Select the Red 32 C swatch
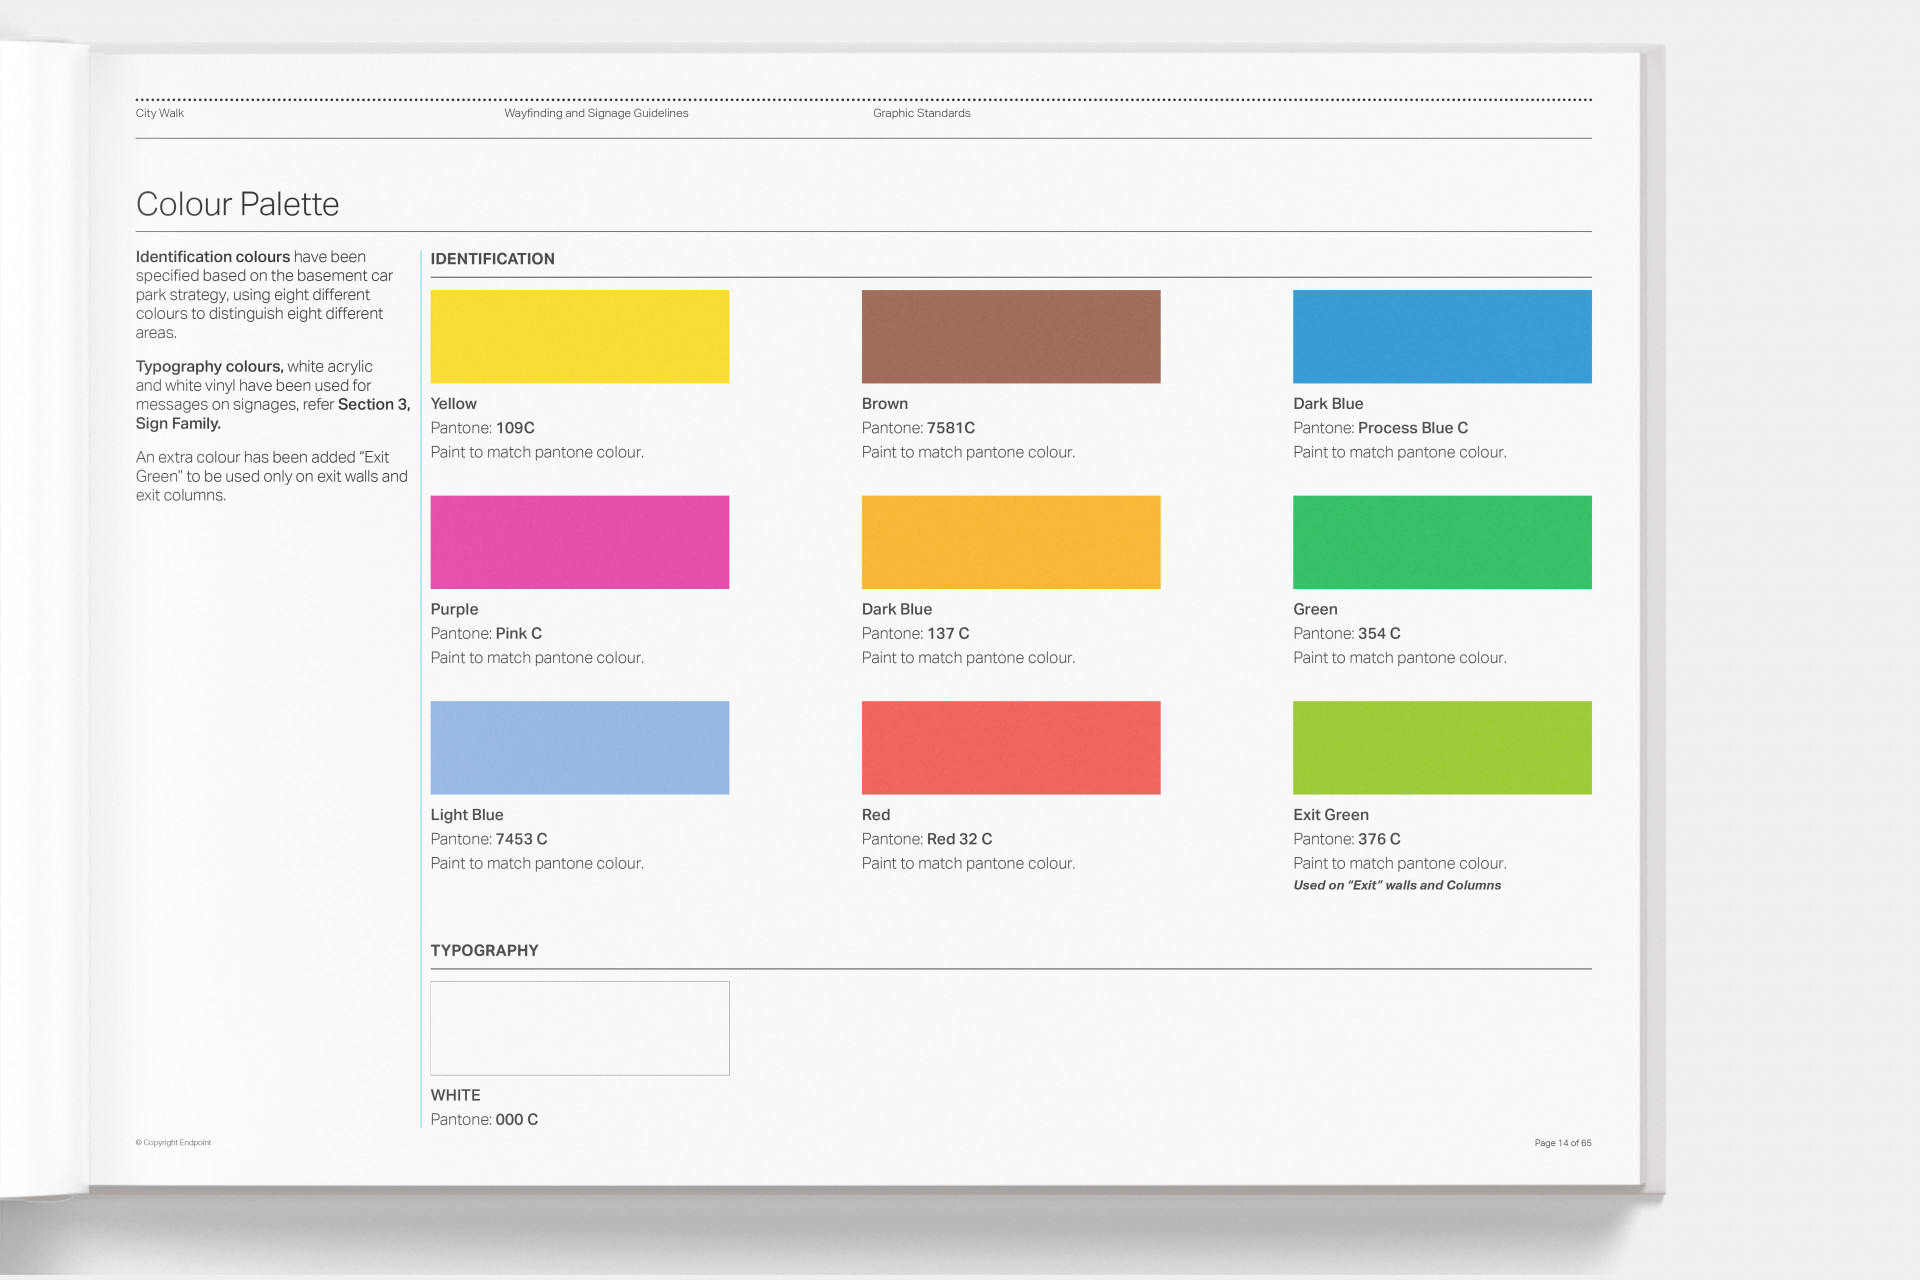Screen dimensions: 1920x1280 (x=1010, y=747)
